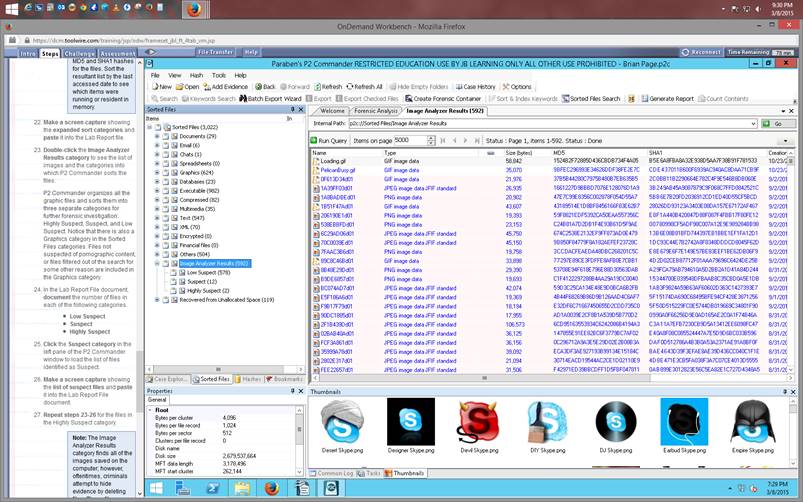Check the Graphics (624) checkbox

pos(165,173)
